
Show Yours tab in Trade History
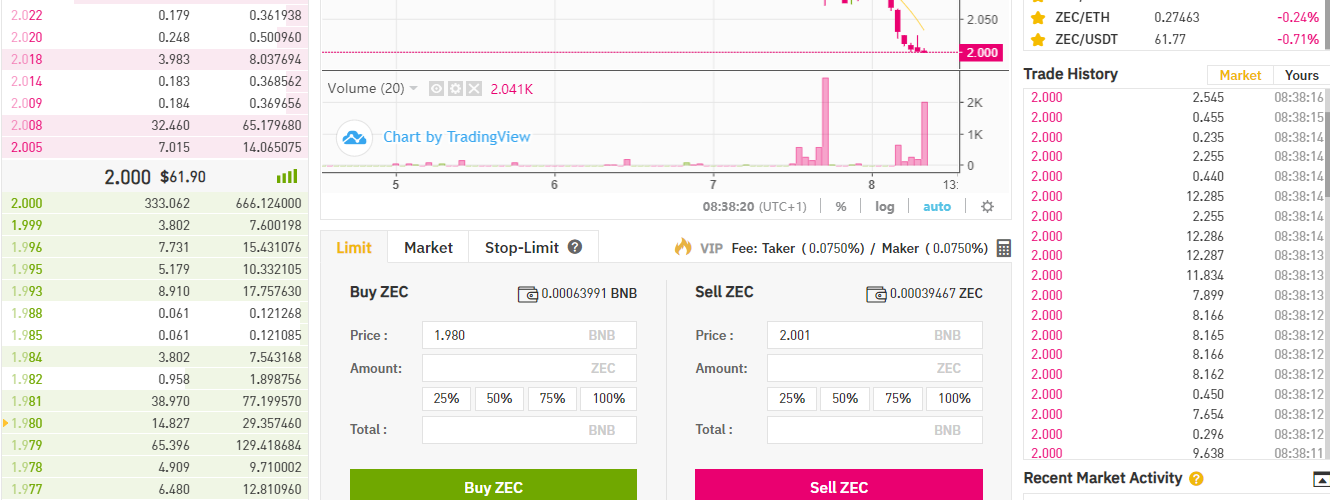click(1301, 75)
